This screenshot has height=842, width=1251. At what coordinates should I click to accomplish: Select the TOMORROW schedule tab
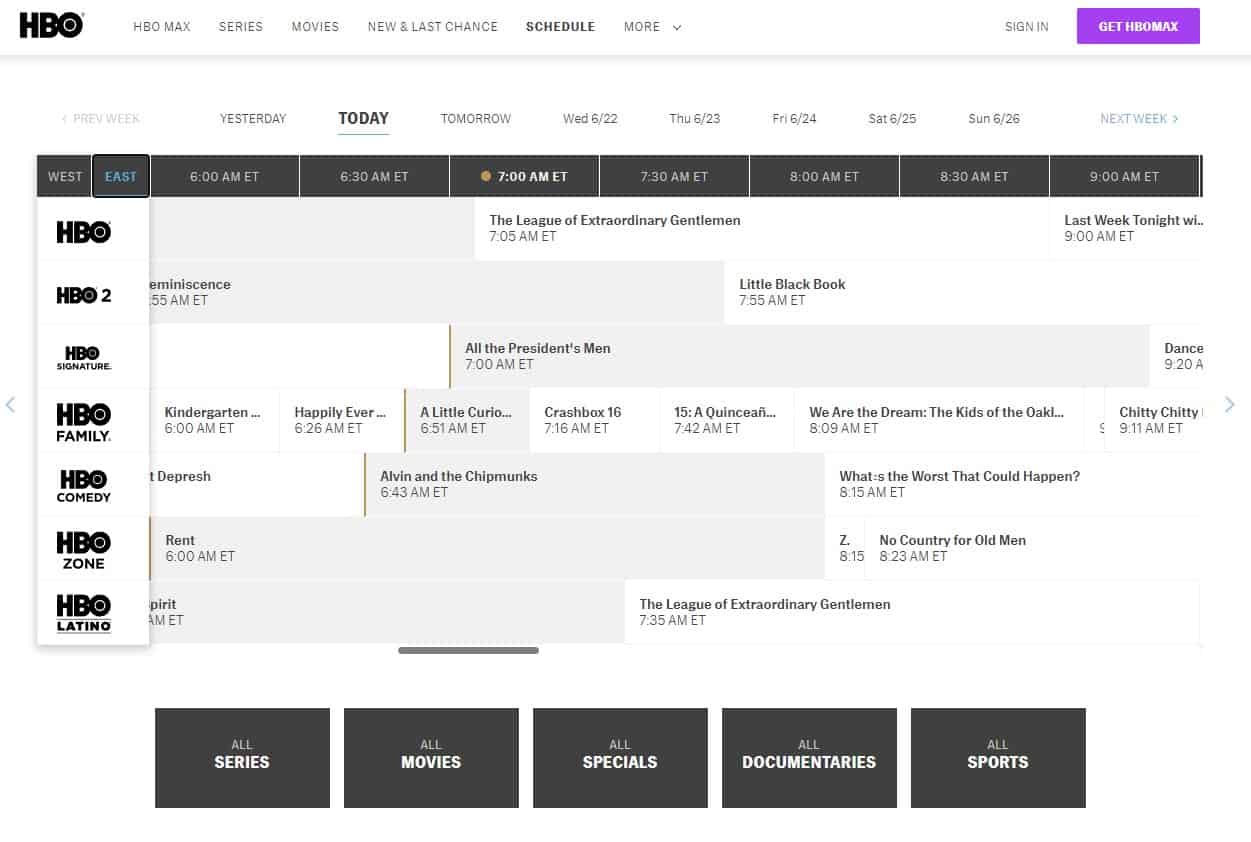point(476,119)
